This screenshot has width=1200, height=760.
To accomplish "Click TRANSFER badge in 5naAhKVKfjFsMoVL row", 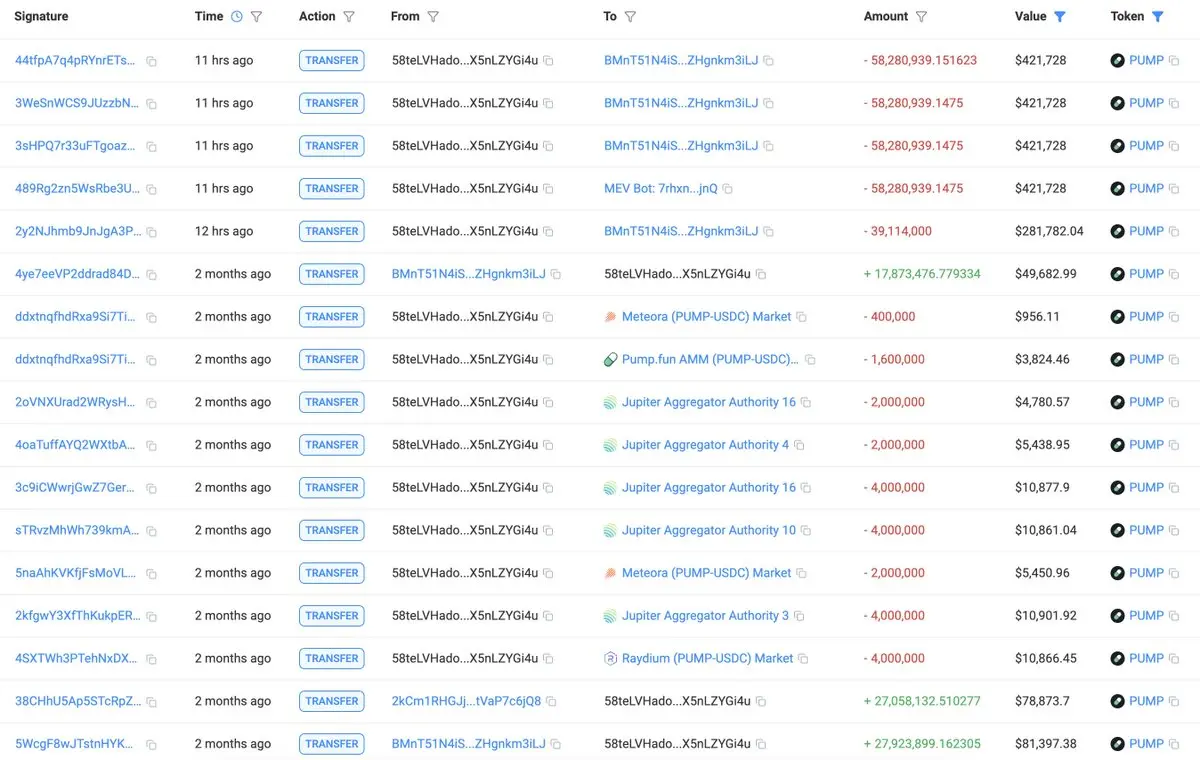I will 332,573.
